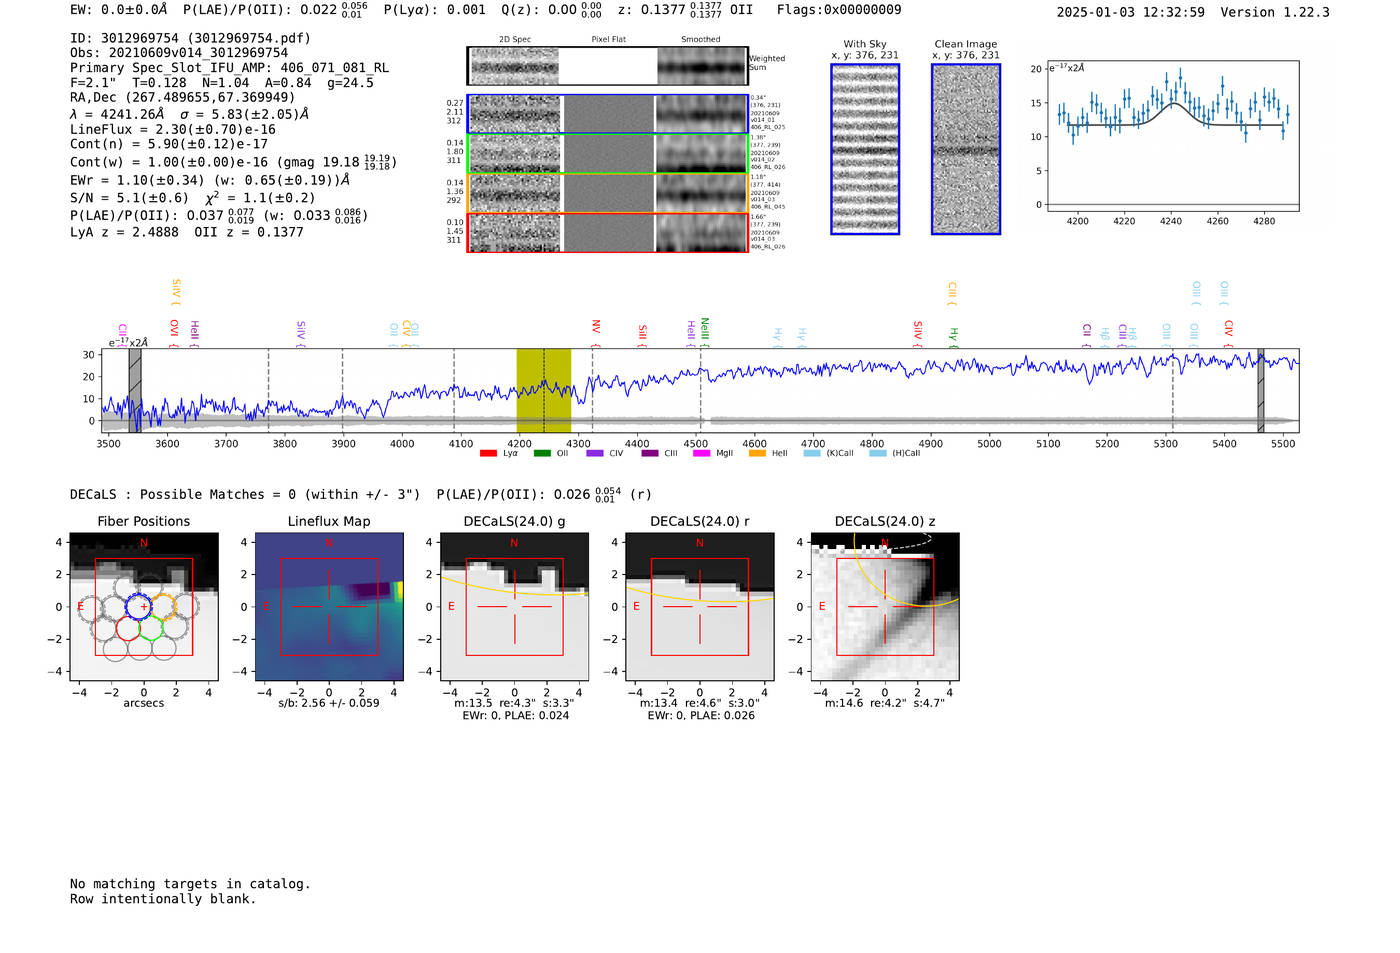The width and height of the screenshot is (1400, 953).
Task: Click the red Lyα legend swatch
Action: point(488,454)
